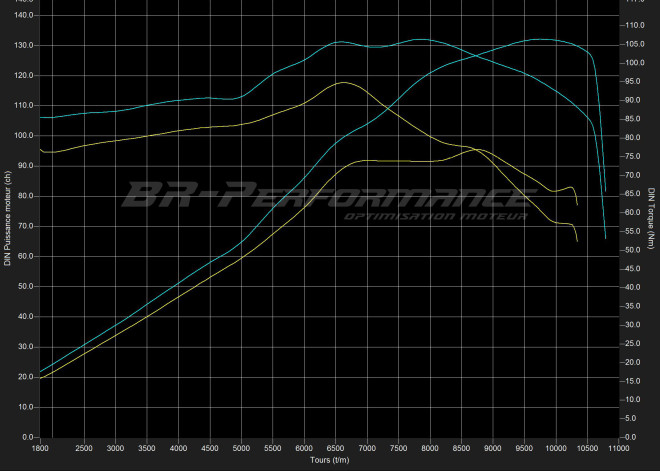Select the 10000 rpm tick label

point(556,448)
